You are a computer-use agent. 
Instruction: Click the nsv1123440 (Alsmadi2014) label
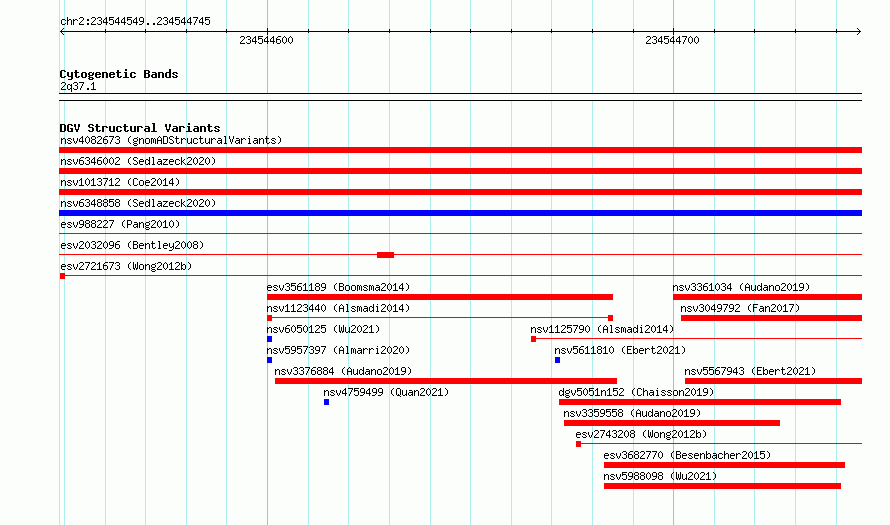[338, 308]
